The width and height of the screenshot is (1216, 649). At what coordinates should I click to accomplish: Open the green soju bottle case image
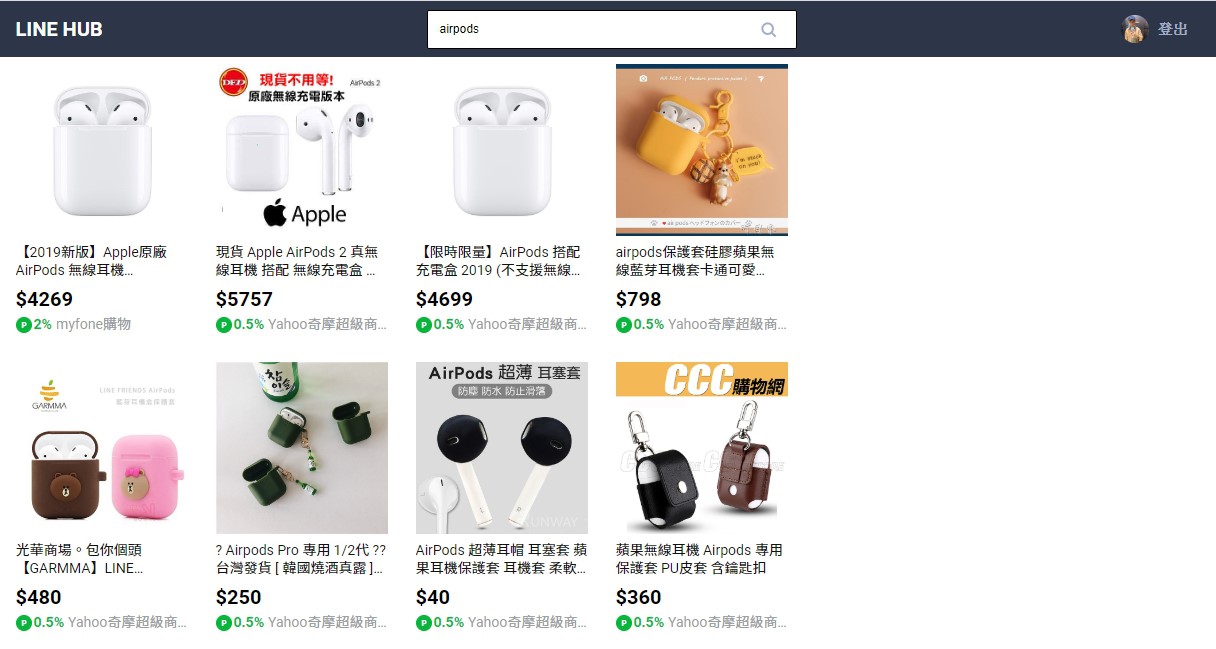coord(302,448)
